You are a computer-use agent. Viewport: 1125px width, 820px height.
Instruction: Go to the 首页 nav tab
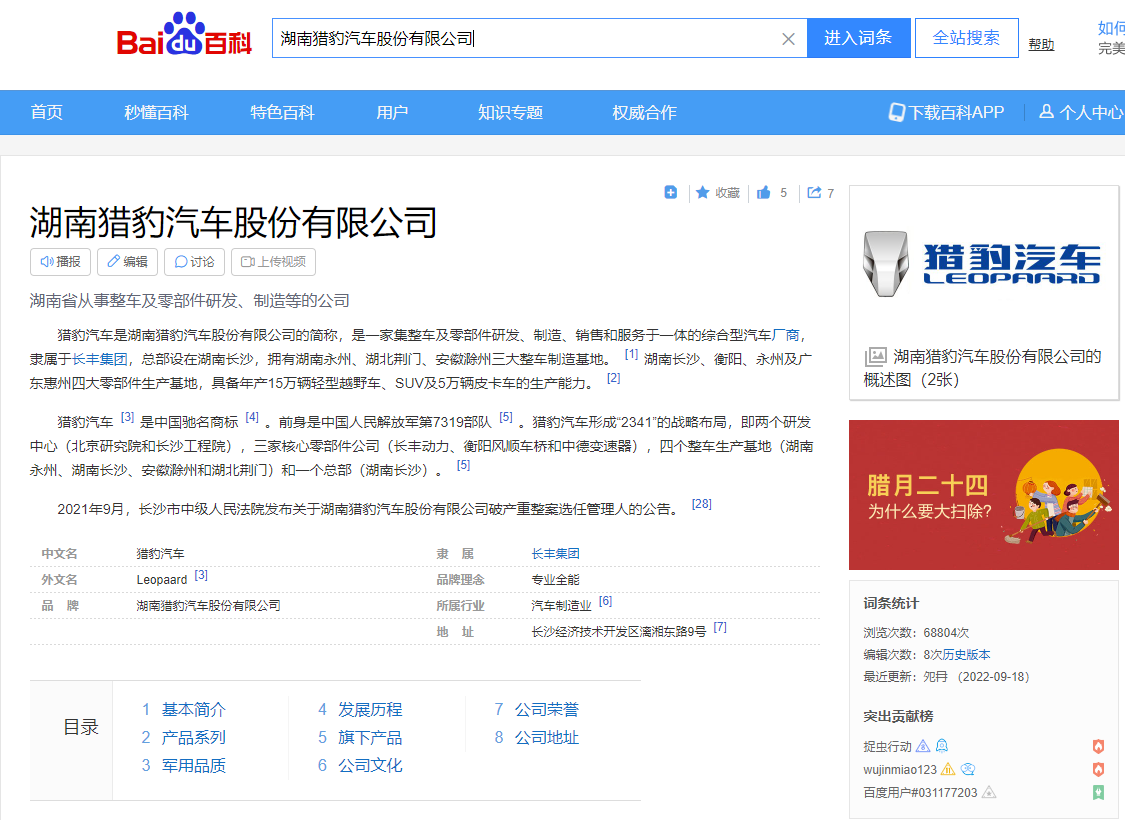coord(47,112)
